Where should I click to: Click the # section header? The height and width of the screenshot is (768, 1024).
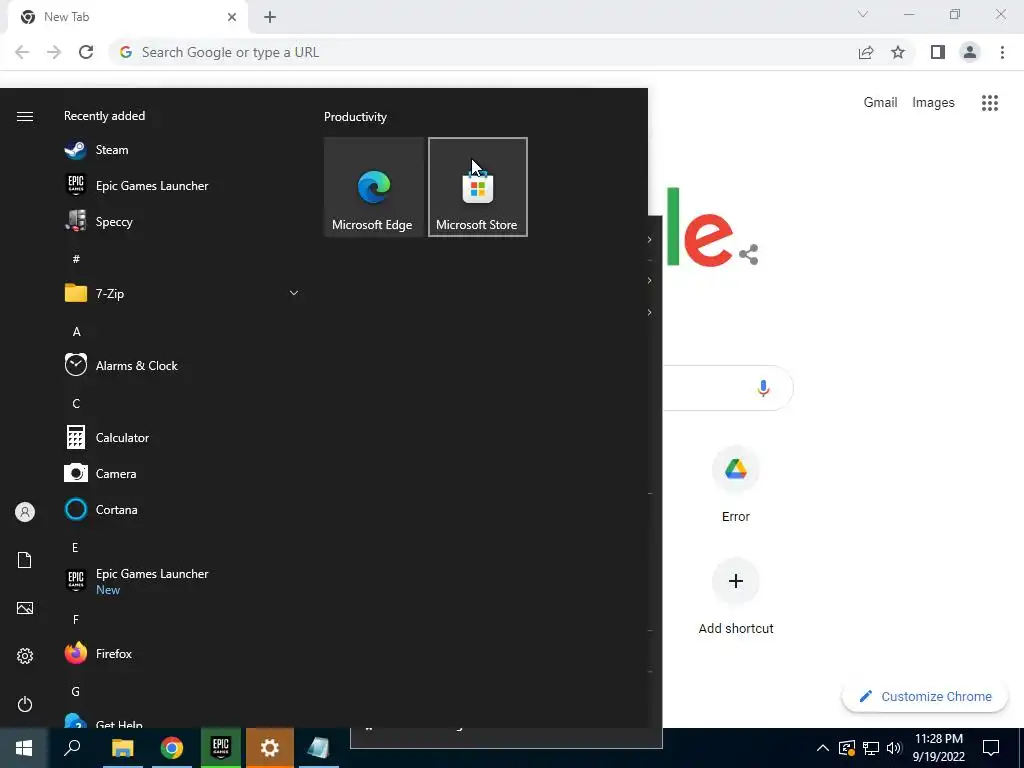(76, 259)
